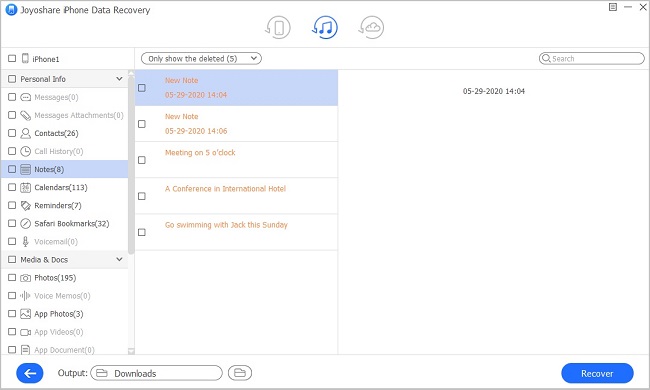Screen dimensions: 650x390
Task: Select the Safari Bookmarks(32) label
Action: (72, 223)
